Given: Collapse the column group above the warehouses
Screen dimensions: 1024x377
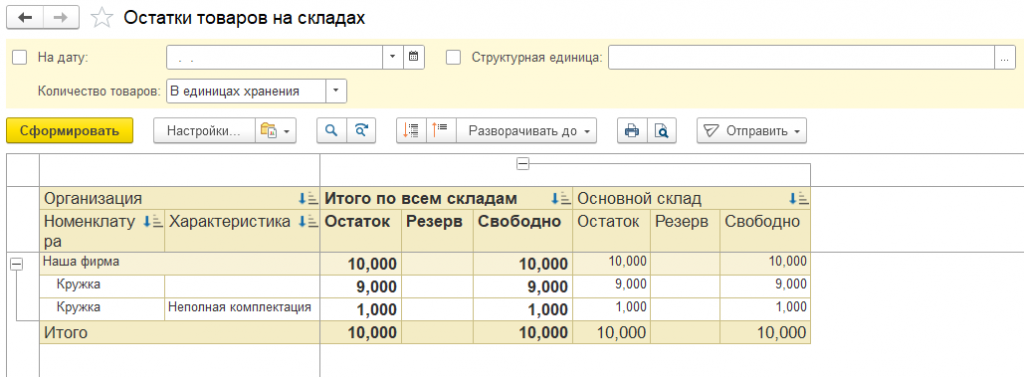Looking at the screenshot, I should [x=522, y=164].
